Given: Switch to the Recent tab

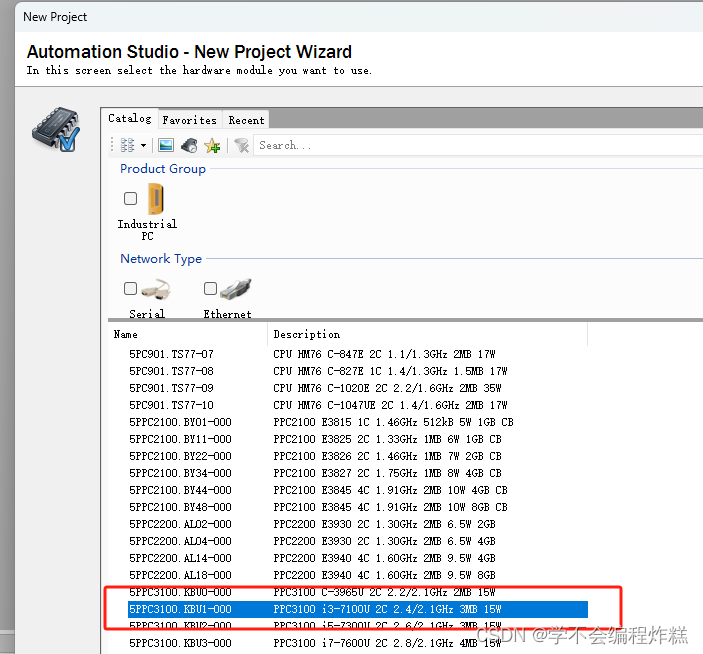Looking at the screenshot, I should pyautogui.click(x=246, y=120).
